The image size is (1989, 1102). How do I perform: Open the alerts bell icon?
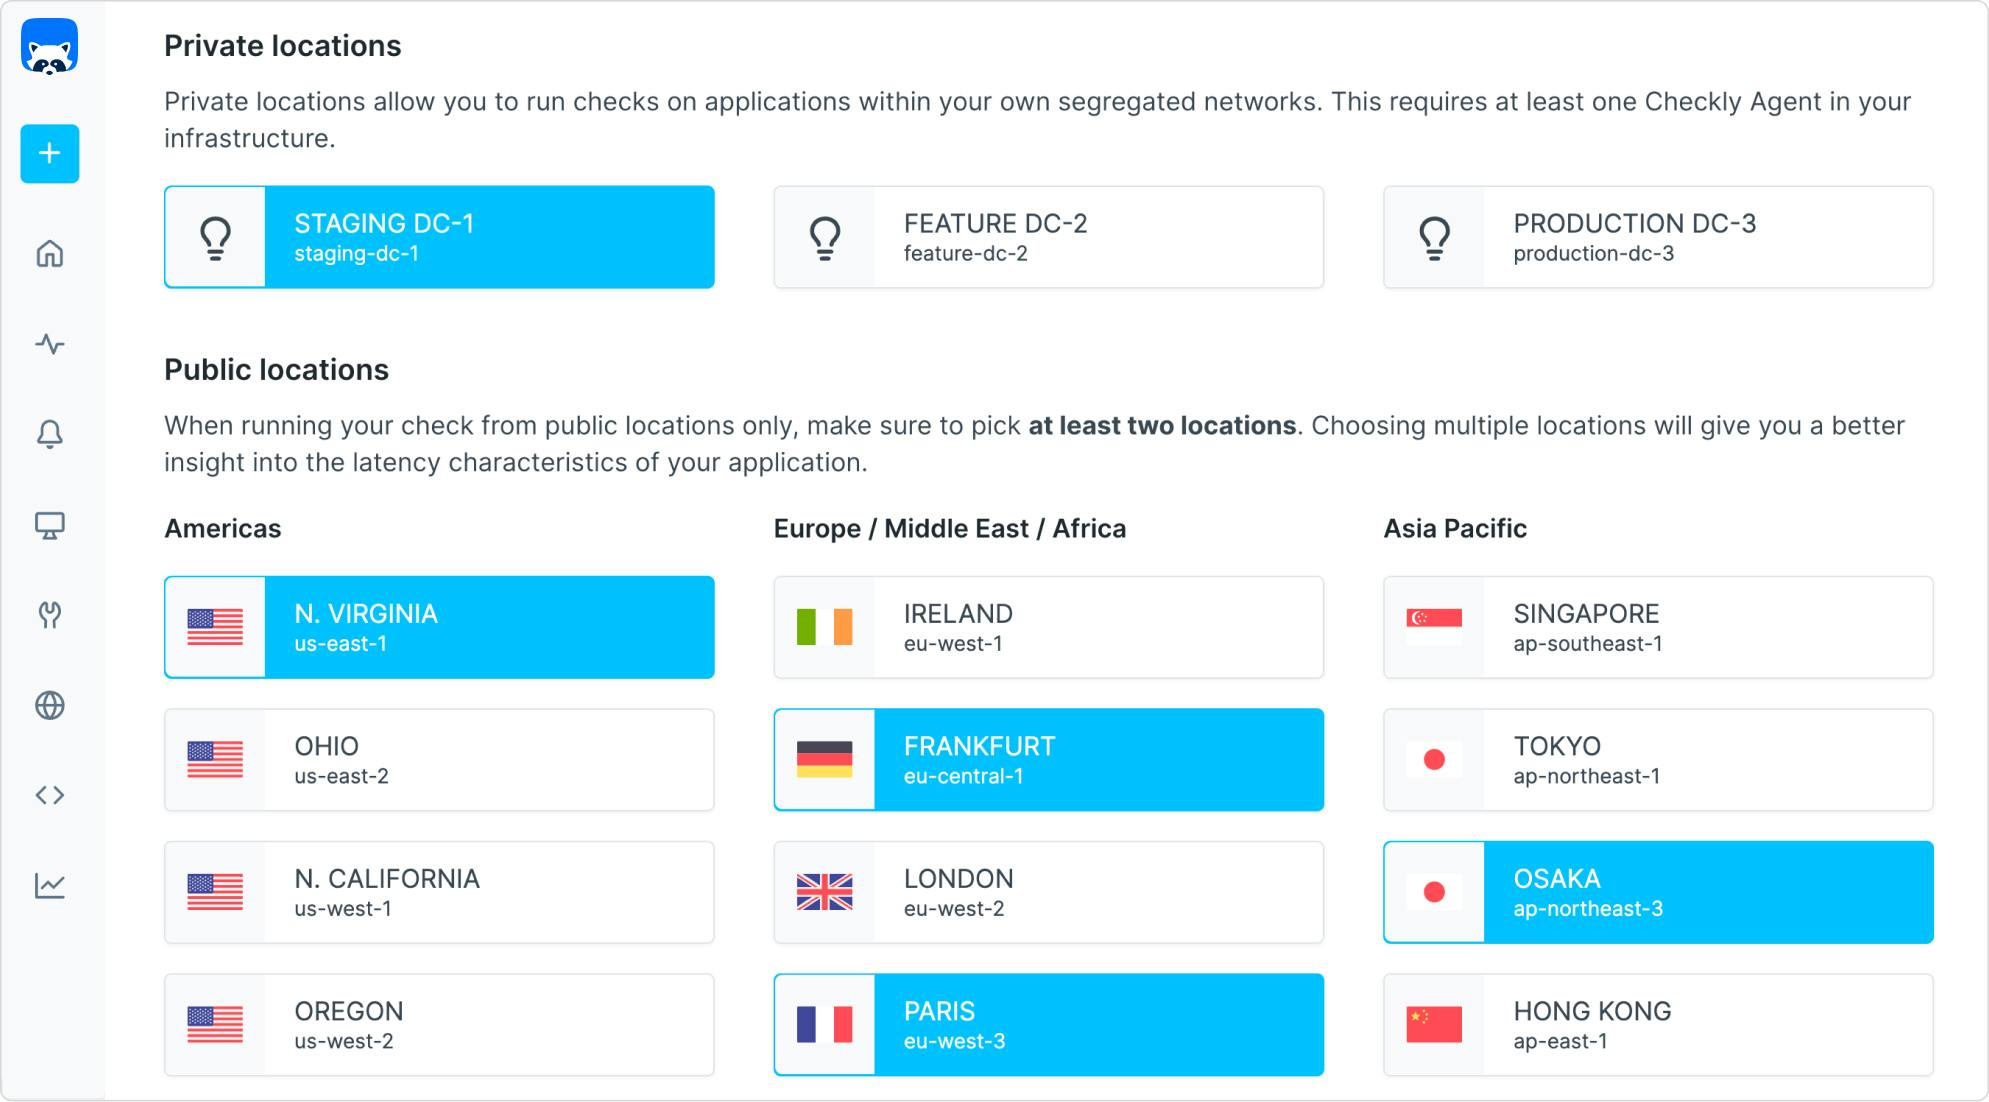49,434
